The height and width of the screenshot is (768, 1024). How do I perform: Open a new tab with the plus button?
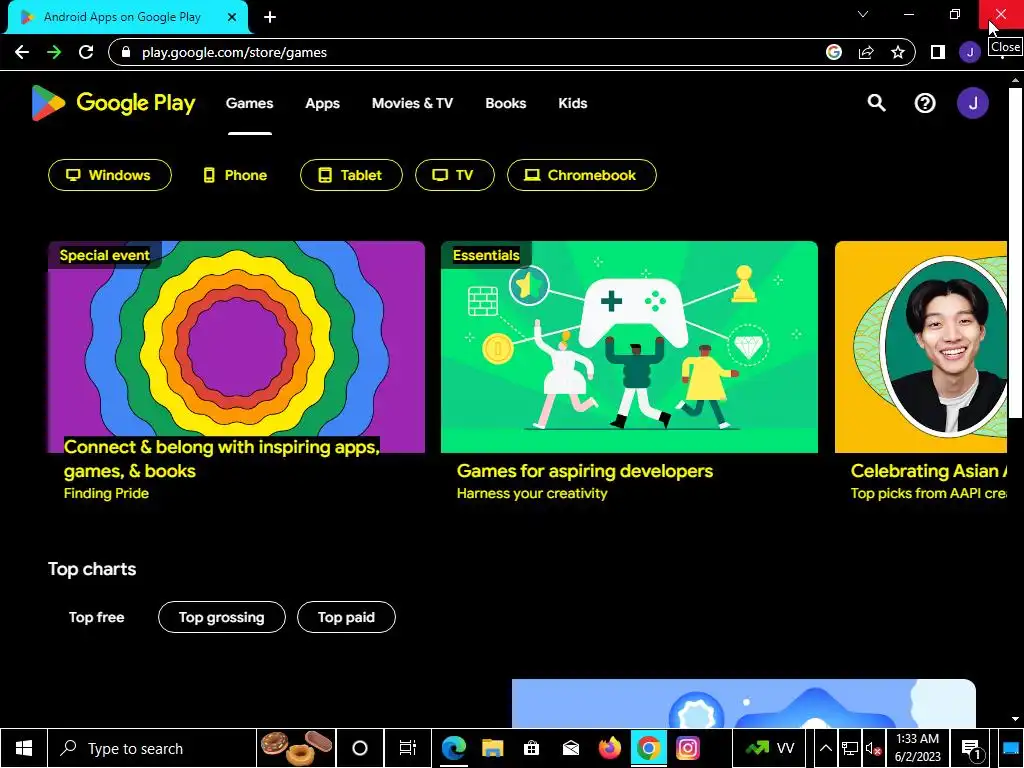pos(270,17)
